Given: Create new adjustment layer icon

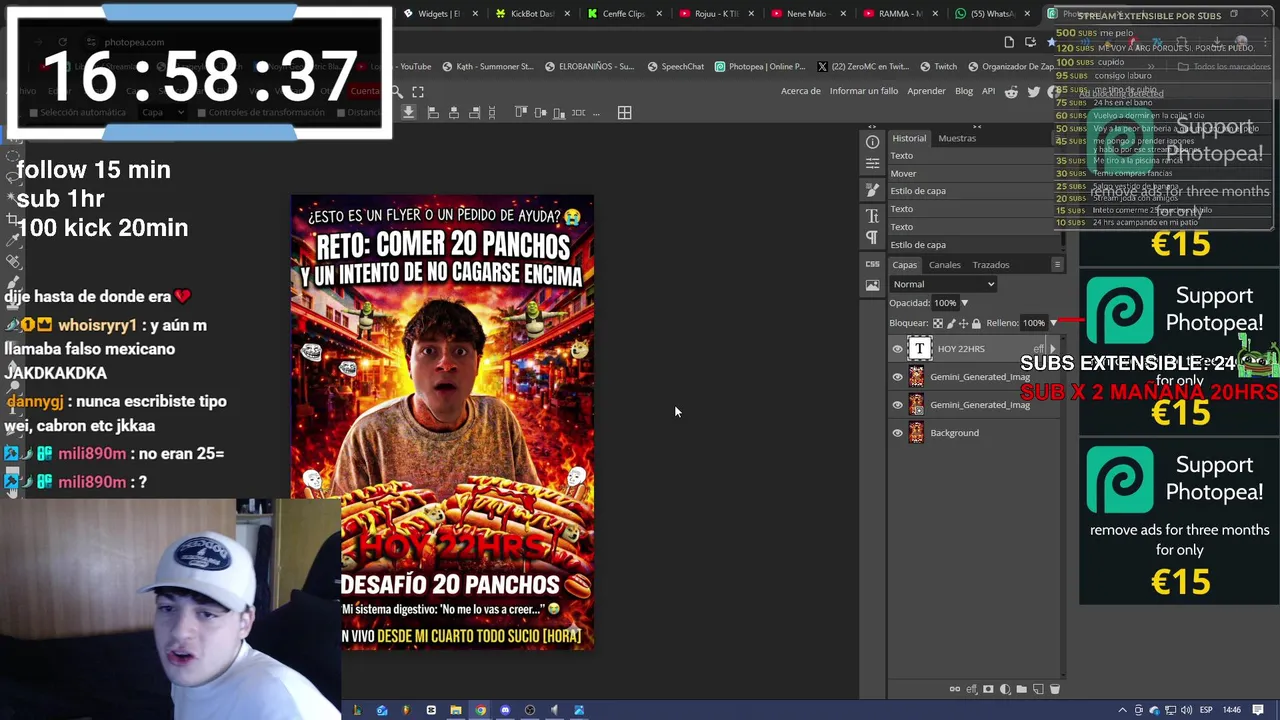Looking at the screenshot, I should pyautogui.click(x=1005, y=689).
